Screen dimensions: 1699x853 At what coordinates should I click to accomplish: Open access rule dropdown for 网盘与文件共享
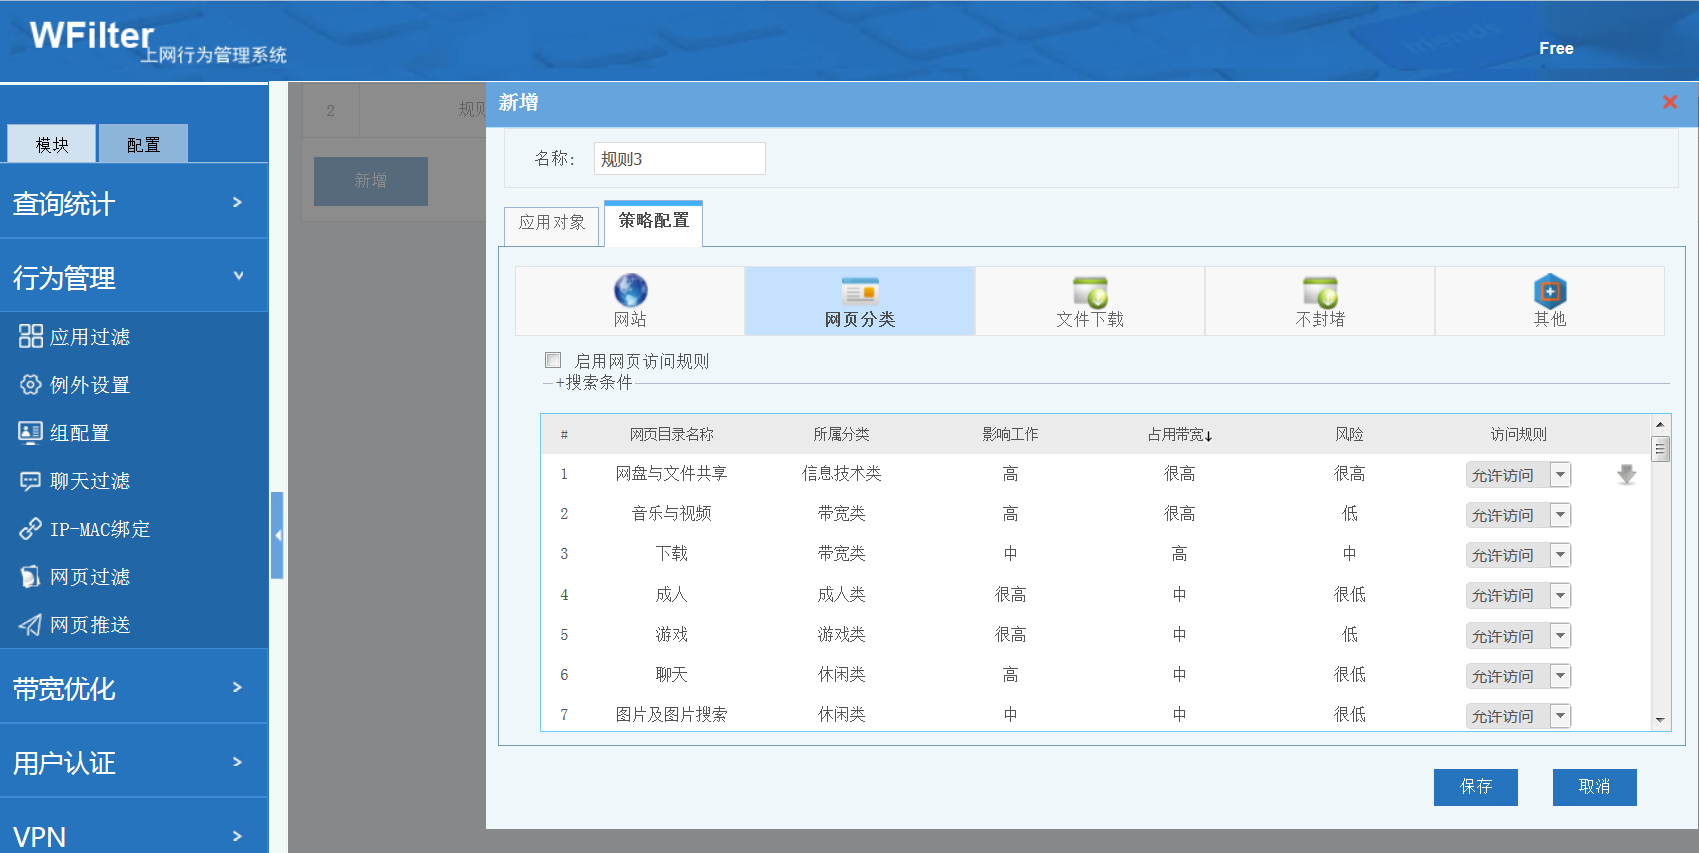point(1560,475)
